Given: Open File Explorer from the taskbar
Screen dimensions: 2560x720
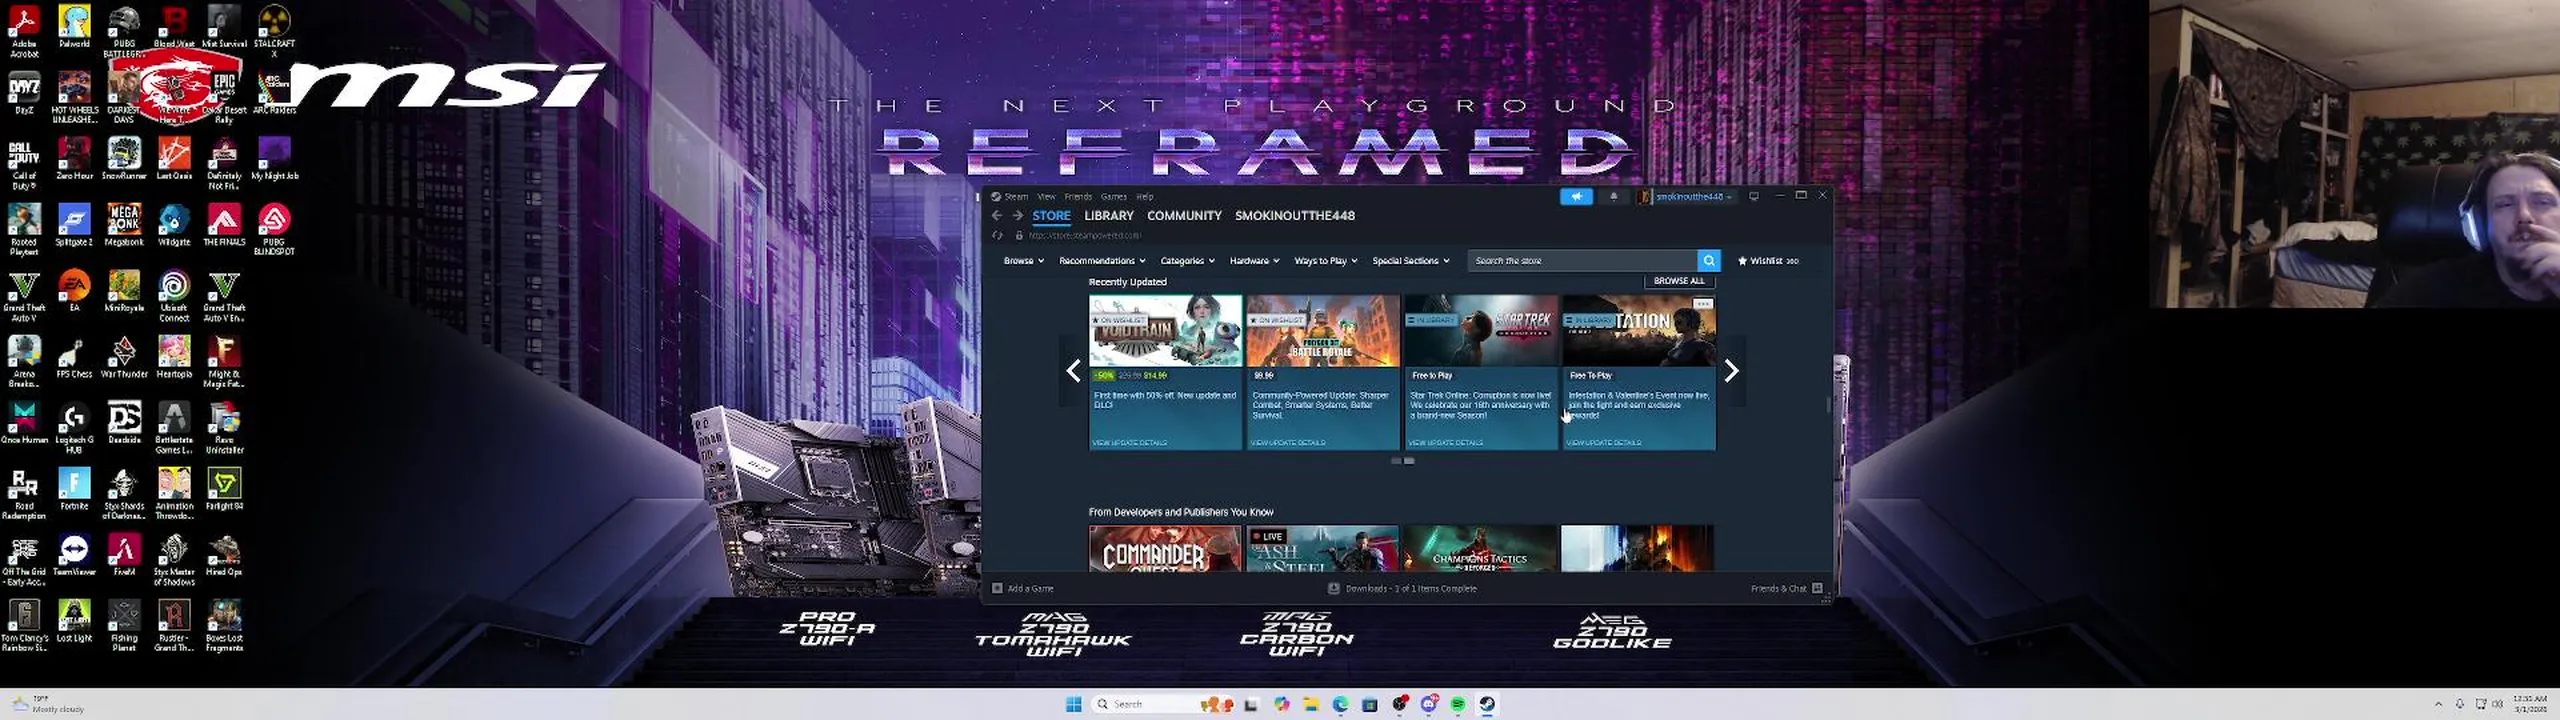Looking at the screenshot, I should [1311, 705].
